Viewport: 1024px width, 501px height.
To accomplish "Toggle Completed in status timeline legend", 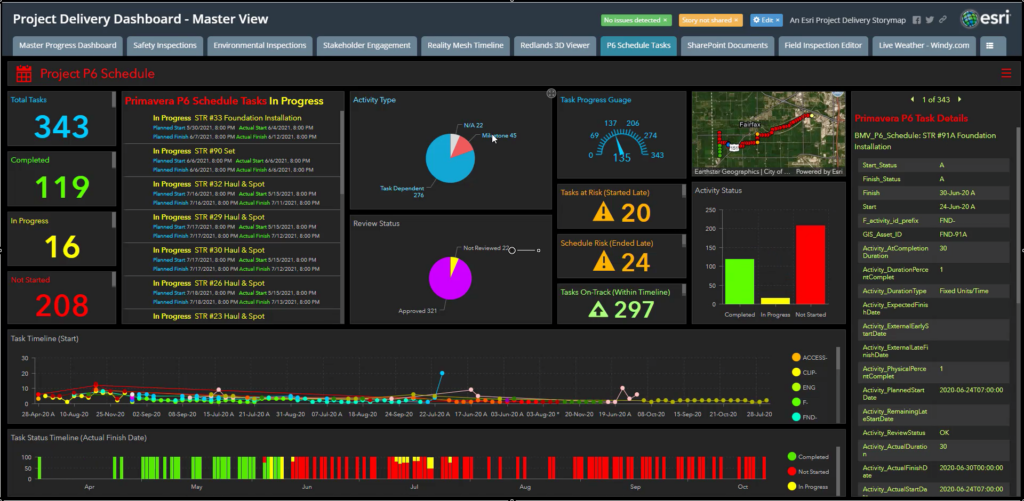I will pos(808,457).
